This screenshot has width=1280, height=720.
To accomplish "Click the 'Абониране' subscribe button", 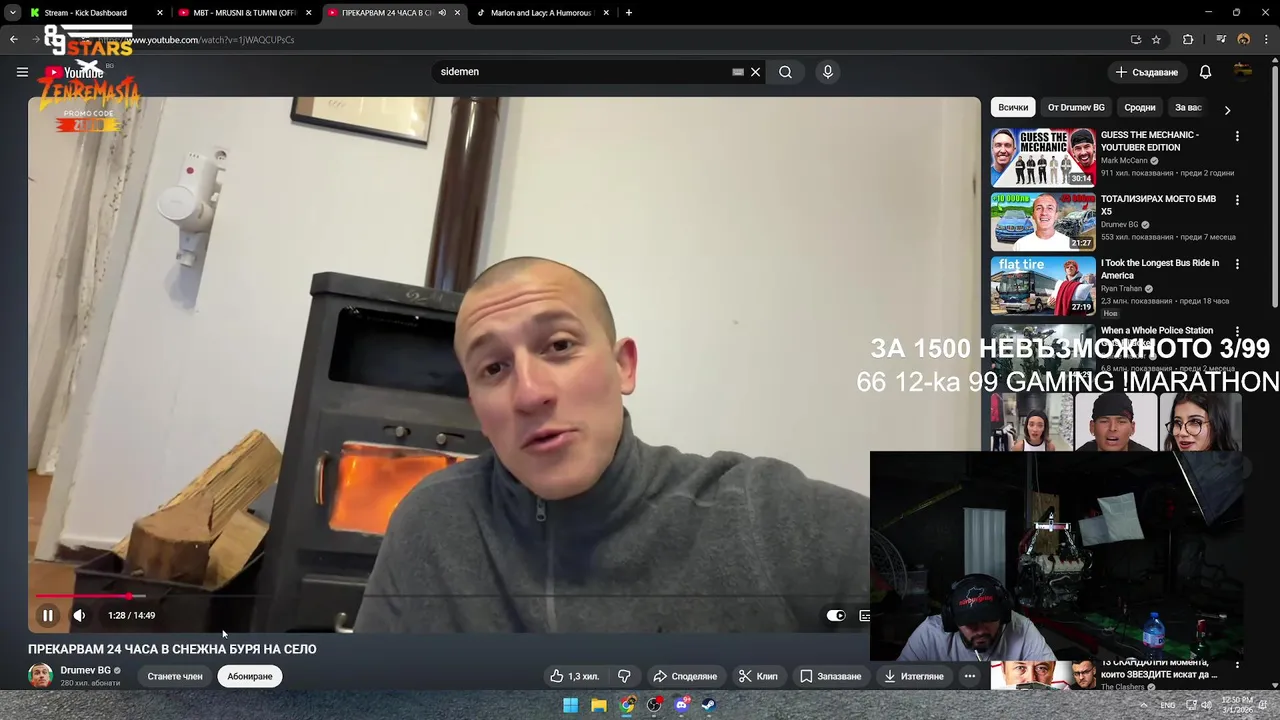I will pos(250,676).
